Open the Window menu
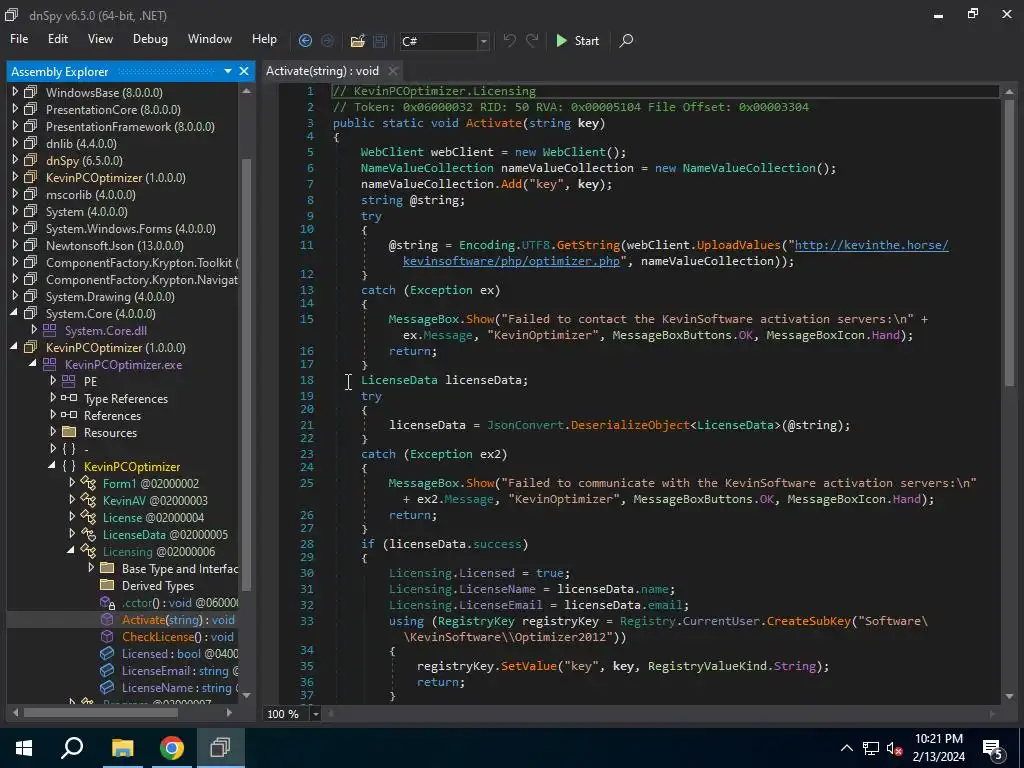The height and width of the screenshot is (768, 1024). 210,39
